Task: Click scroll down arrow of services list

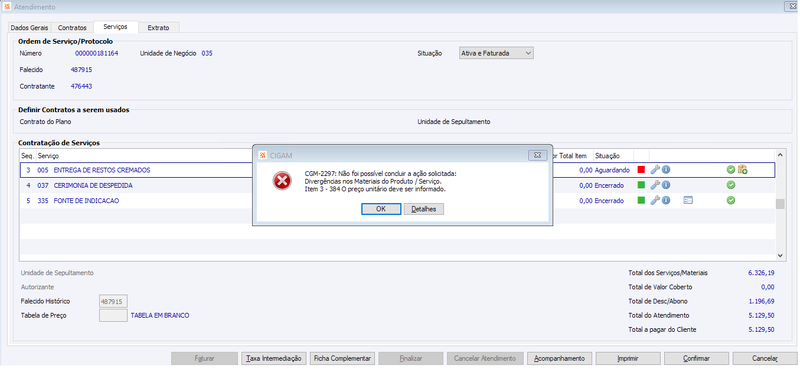Action: click(780, 255)
